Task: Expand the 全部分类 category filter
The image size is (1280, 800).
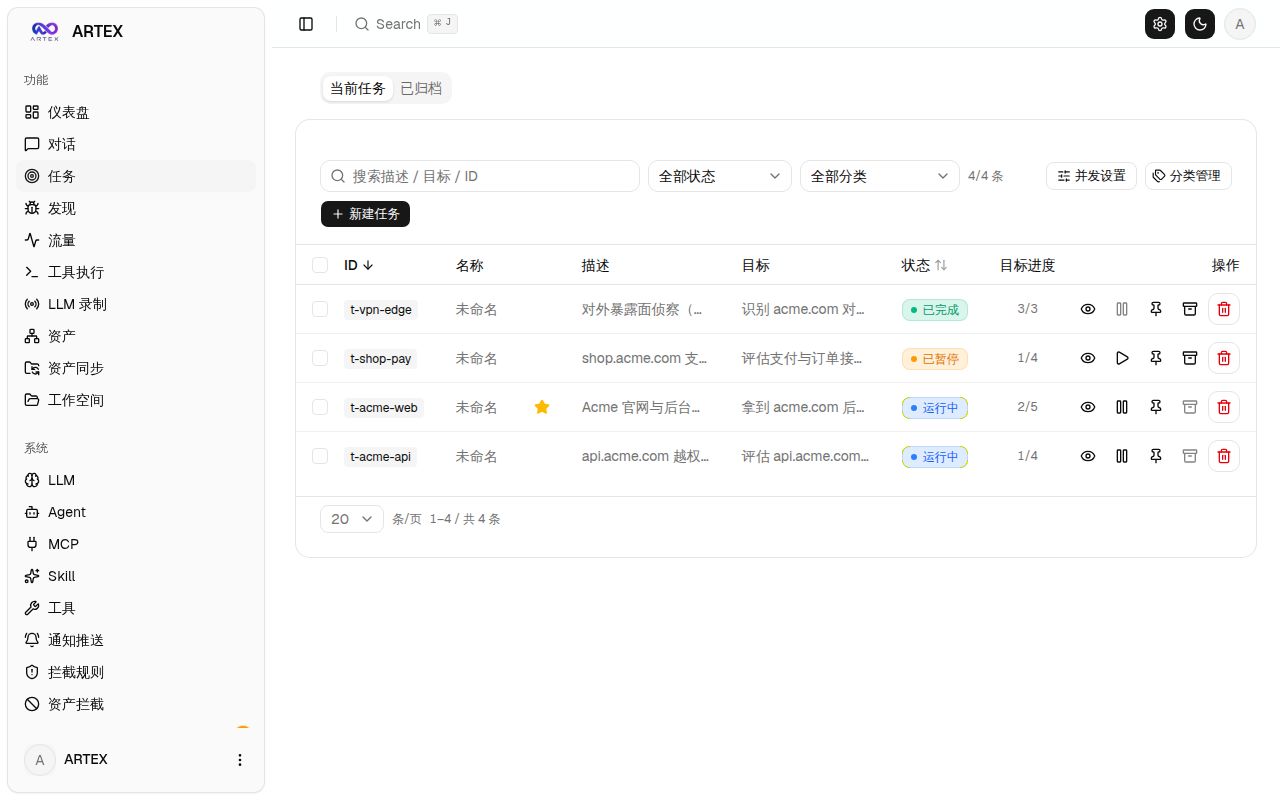Action: pos(880,176)
